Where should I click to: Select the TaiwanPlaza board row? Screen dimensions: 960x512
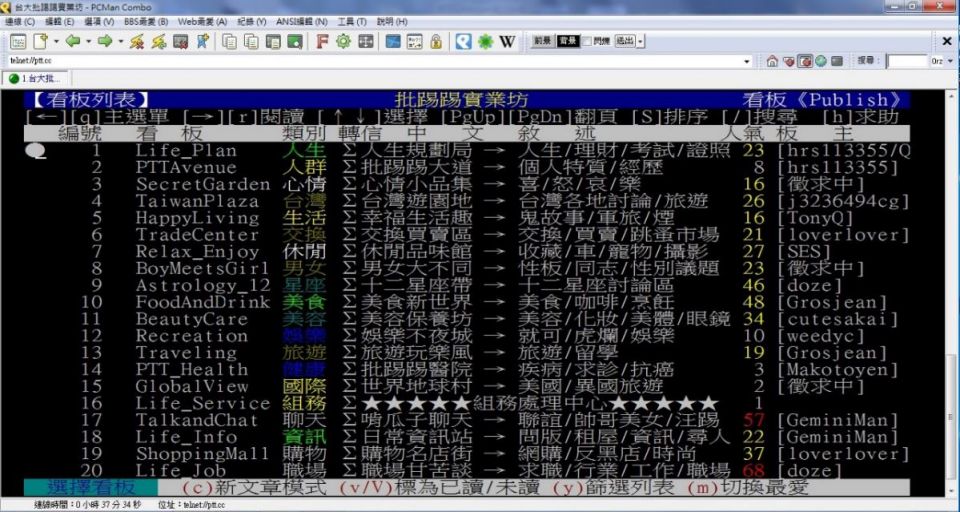coord(467,201)
